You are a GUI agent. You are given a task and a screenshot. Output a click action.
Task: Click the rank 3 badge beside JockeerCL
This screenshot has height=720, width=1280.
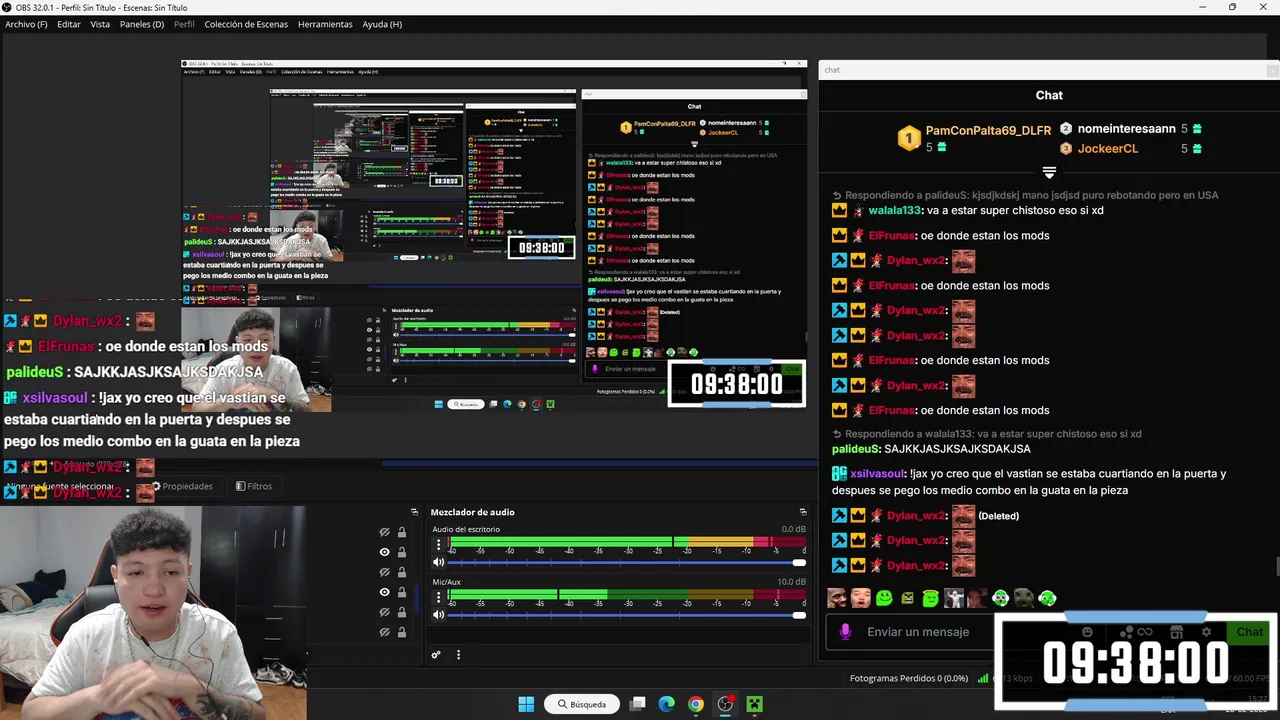click(1066, 148)
